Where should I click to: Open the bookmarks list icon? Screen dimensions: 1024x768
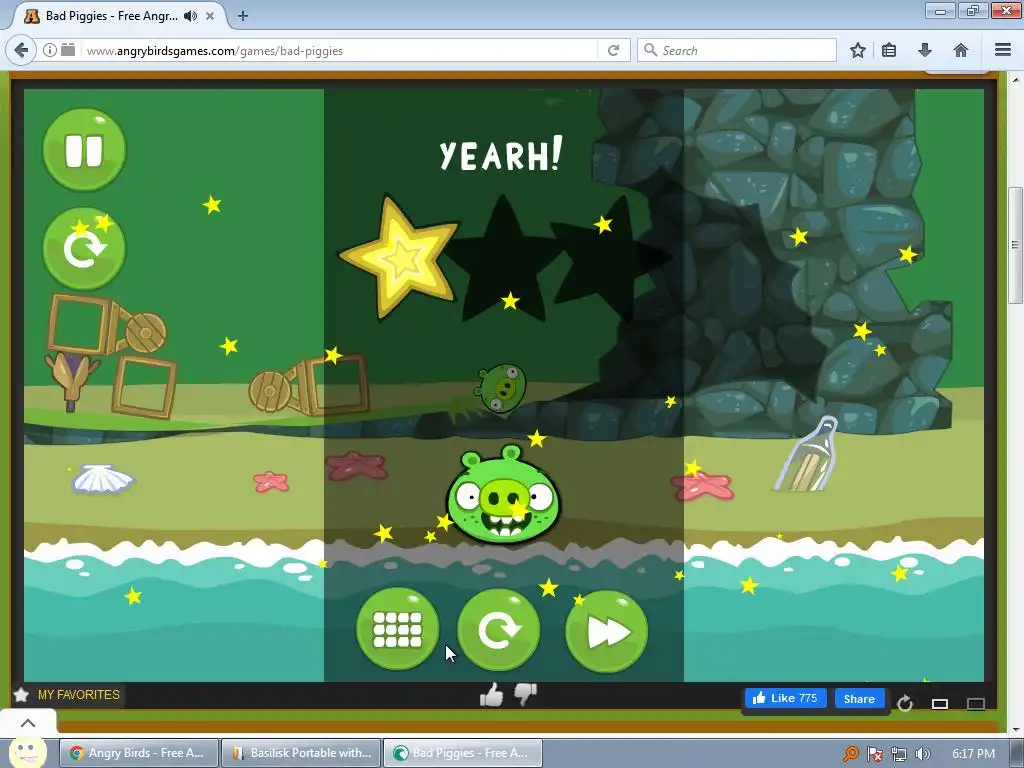point(889,50)
